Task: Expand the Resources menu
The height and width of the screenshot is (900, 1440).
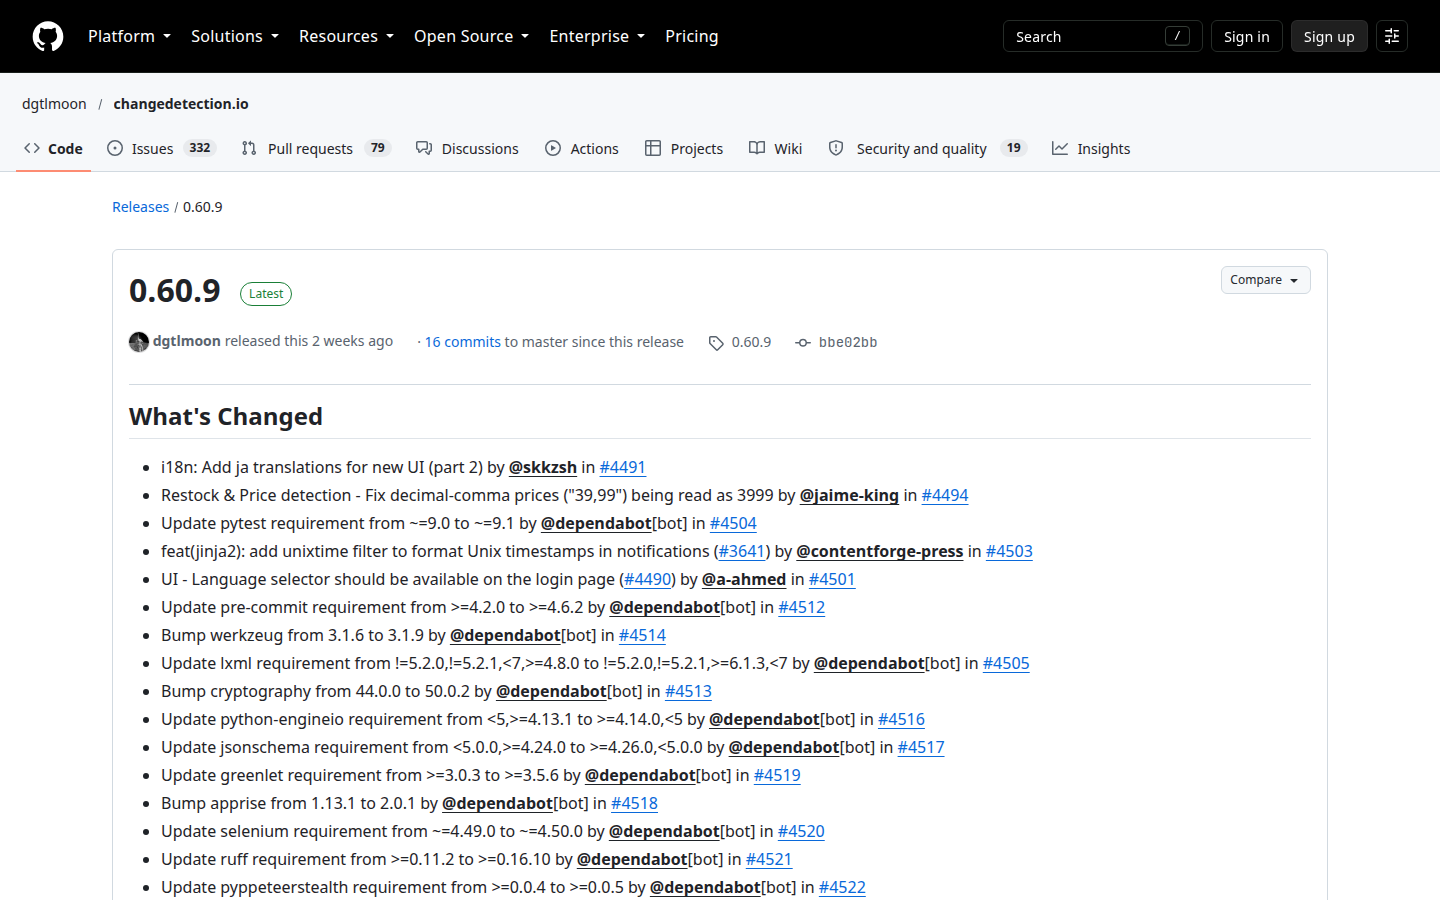Action: [346, 36]
